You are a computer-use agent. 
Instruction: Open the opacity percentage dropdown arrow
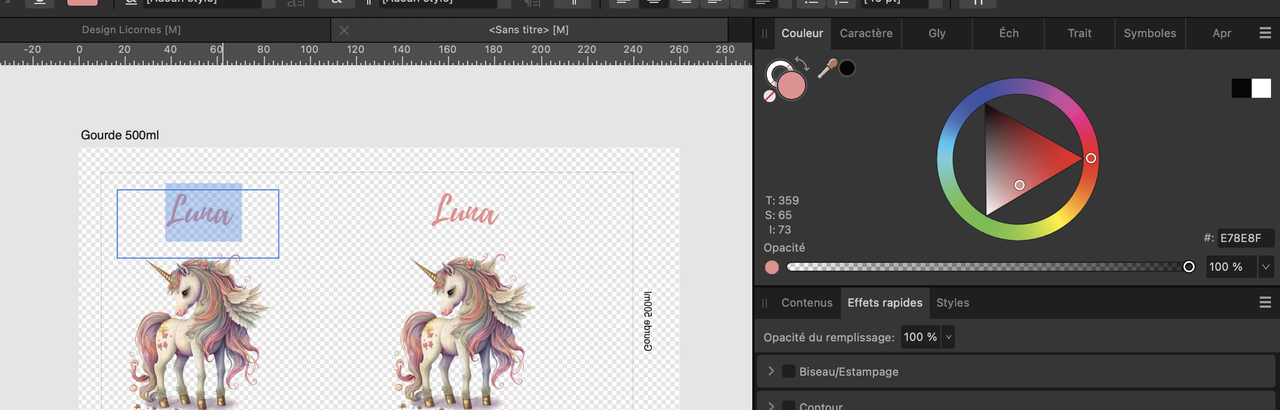1267,267
